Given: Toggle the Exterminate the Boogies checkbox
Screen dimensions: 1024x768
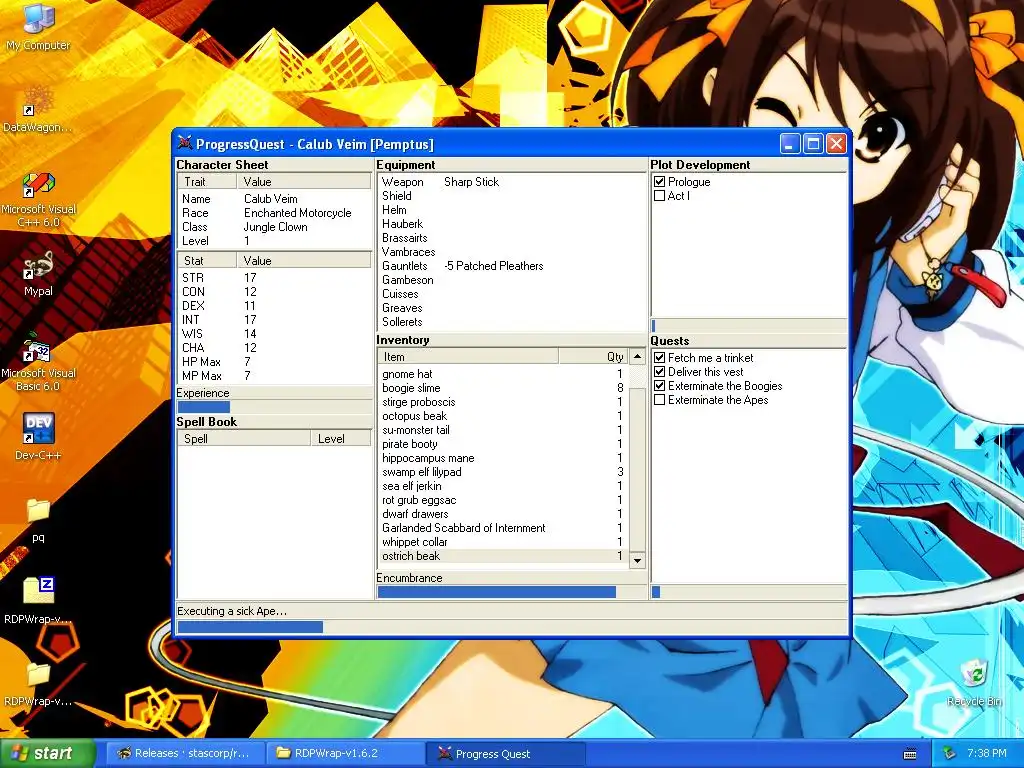Looking at the screenshot, I should coord(660,386).
